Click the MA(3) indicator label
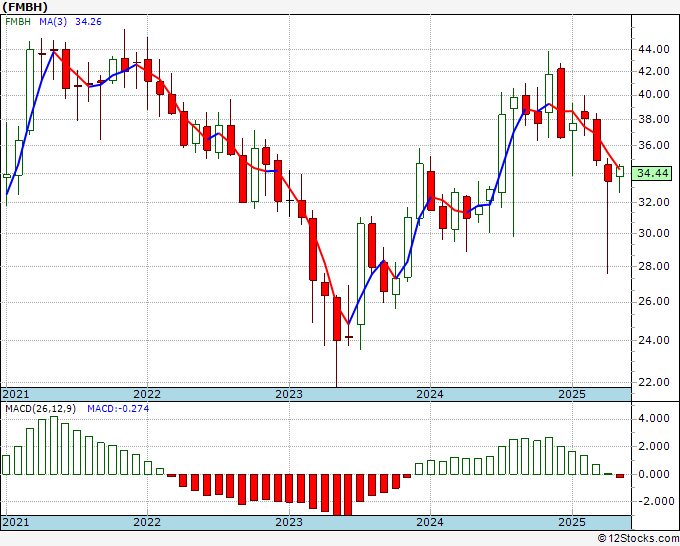680x546 pixels. [53, 22]
